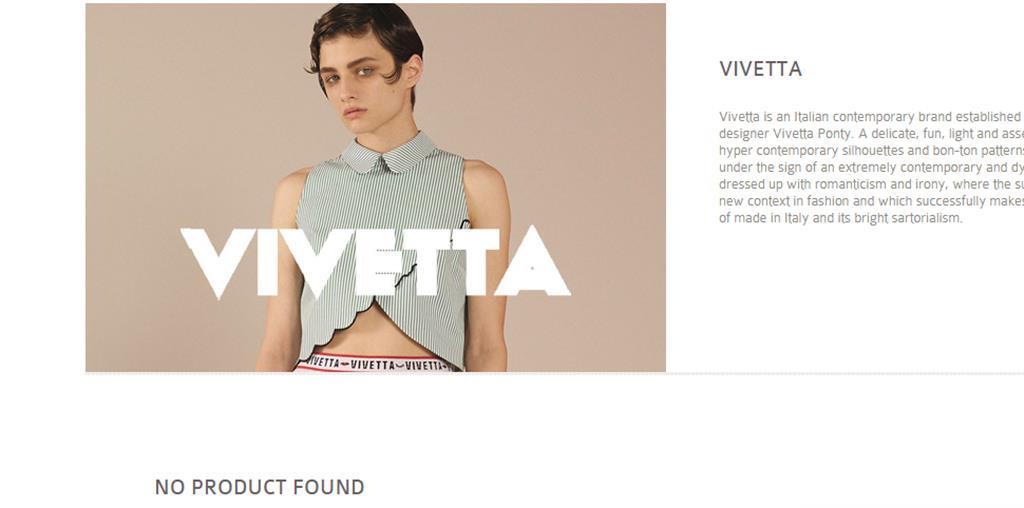1024x508 pixels.
Task: Click 'under the sign of an extremely' line
Action: click(x=871, y=168)
